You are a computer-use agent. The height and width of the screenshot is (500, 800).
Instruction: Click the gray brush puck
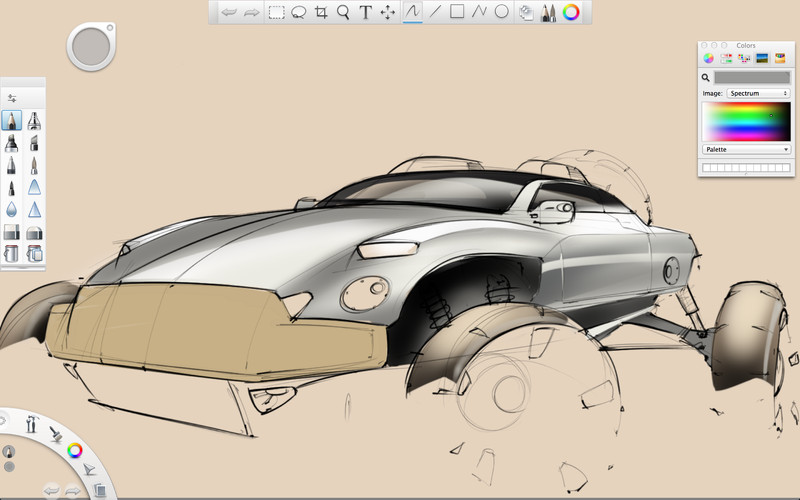point(92,46)
